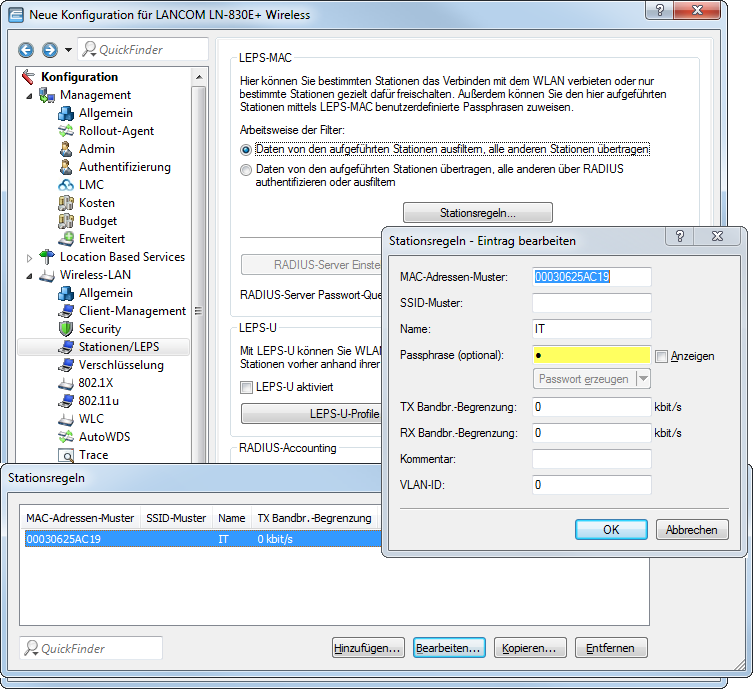Collapse the Management tree node
Screen dimensions: 753x689
pyautogui.click(x=30, y=96)
